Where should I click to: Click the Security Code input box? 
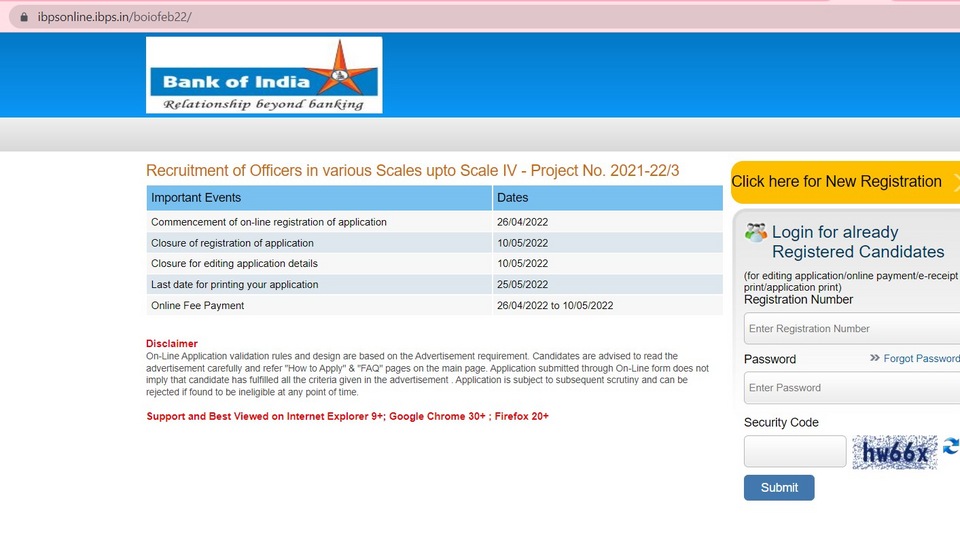click(x=795, y=451)
